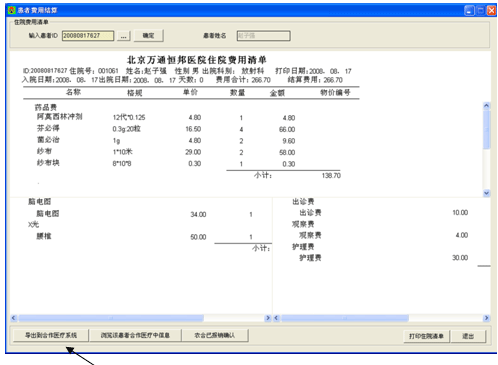Click left arrow of right pane scrollbar
The height and width of the screenshot is (365, 498).
[x=276, y=318]
